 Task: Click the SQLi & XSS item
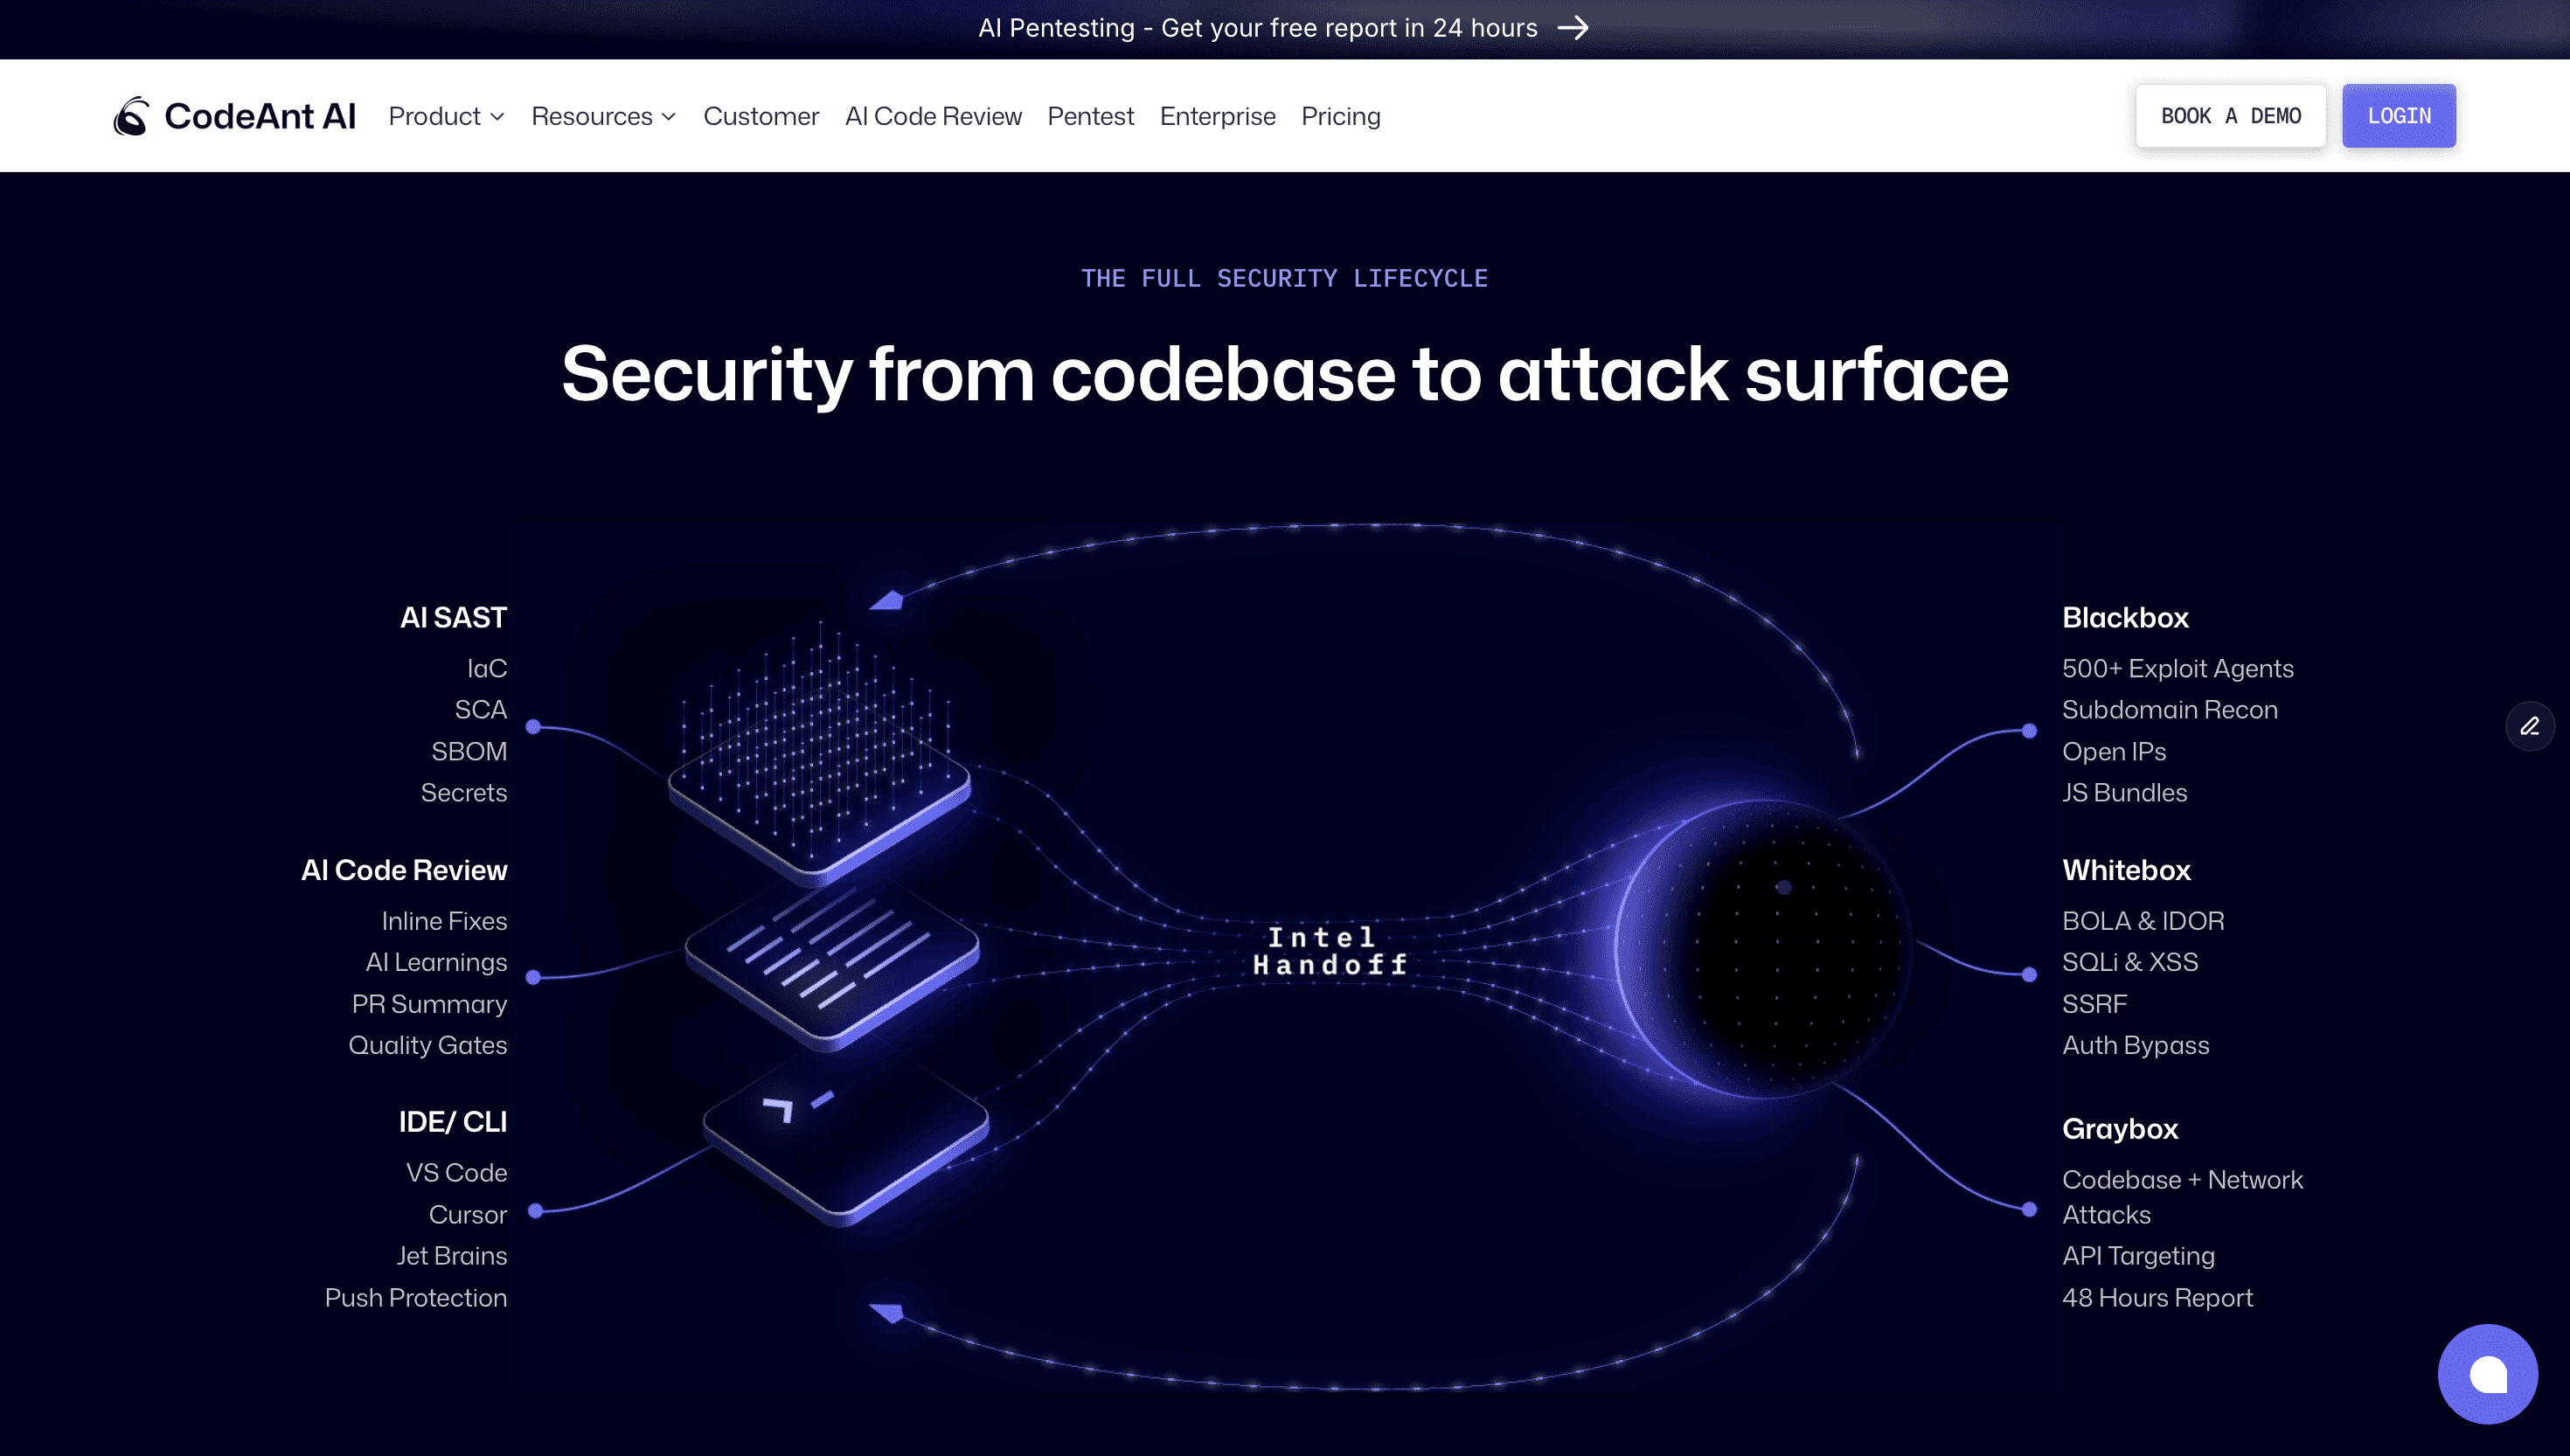2130,962
